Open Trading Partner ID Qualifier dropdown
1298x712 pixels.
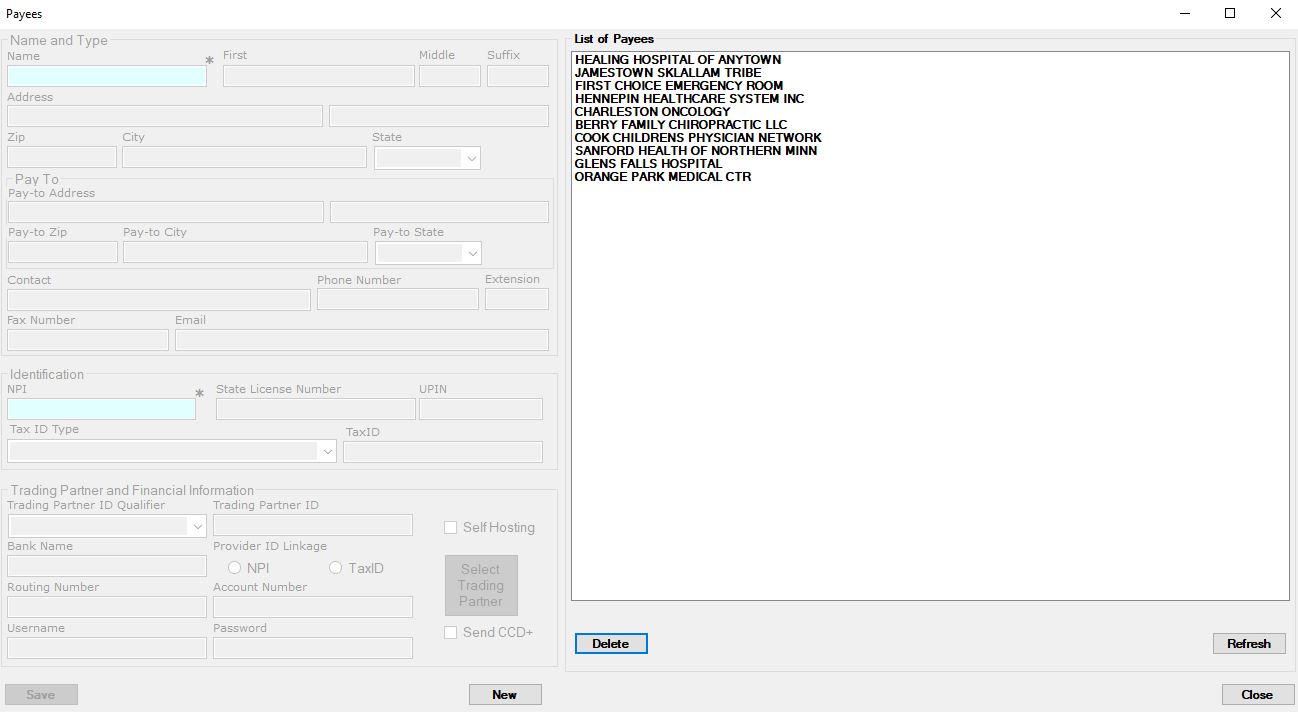pyautogui.click(x=107, y=526)
